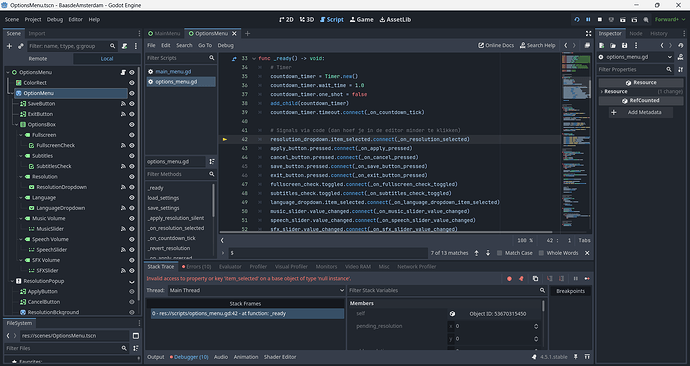Run a specific scene icon
690x366 pixels.
[634, 19]
